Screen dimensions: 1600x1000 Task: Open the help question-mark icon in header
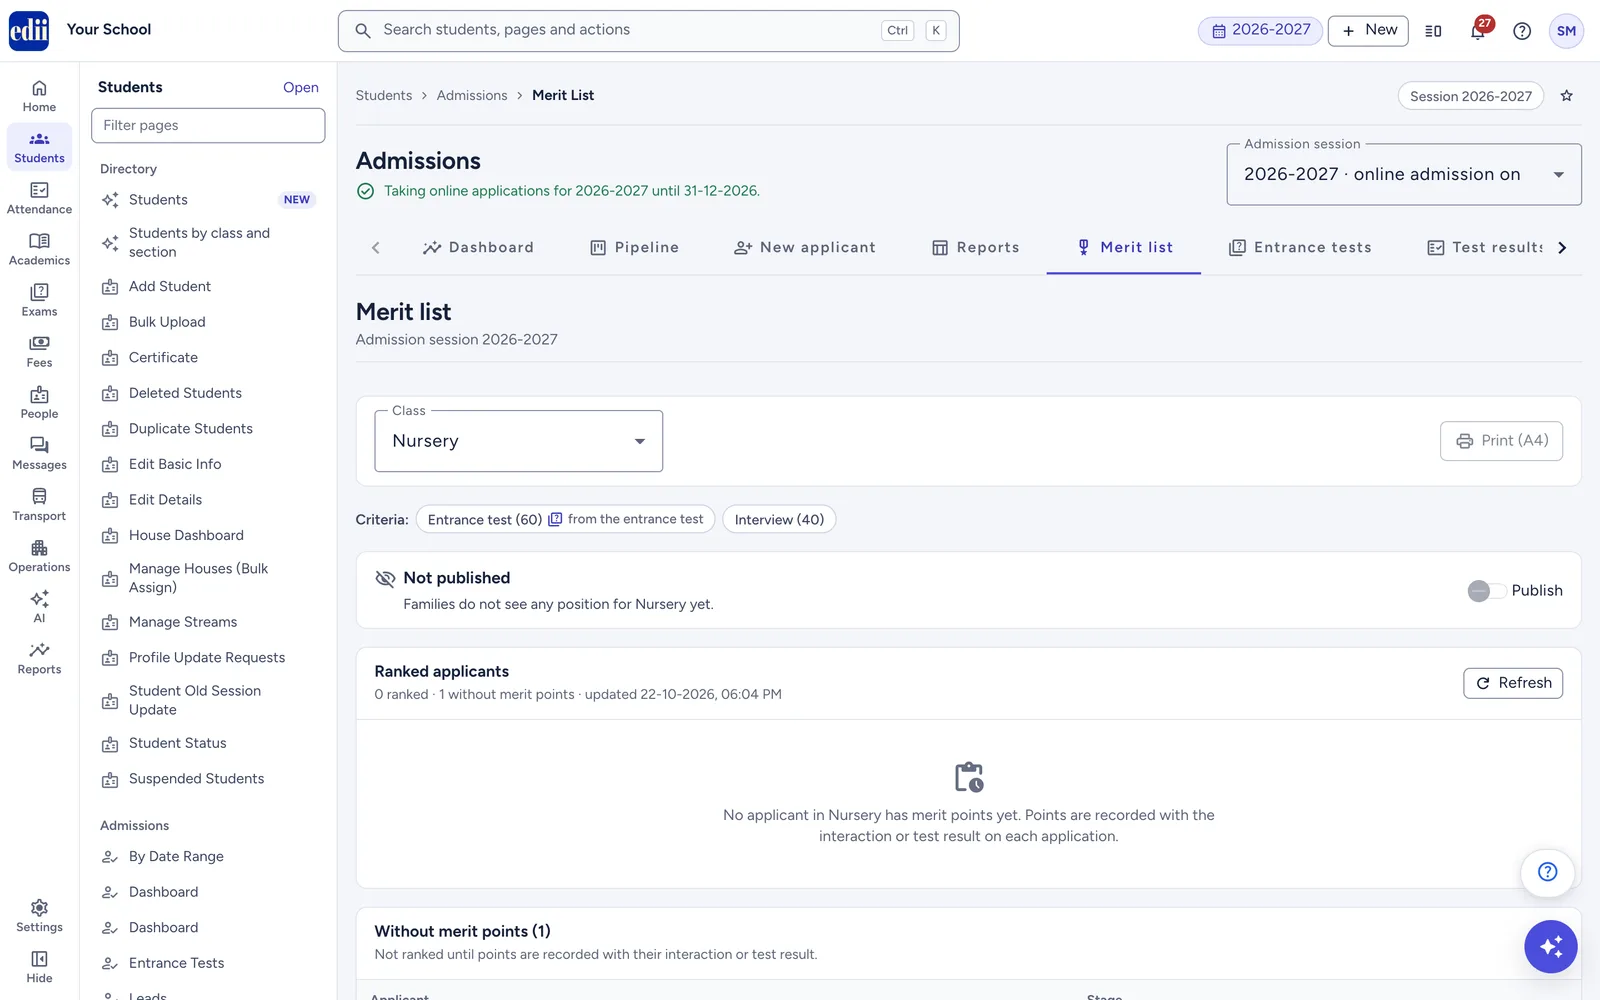coord(1522,31)
